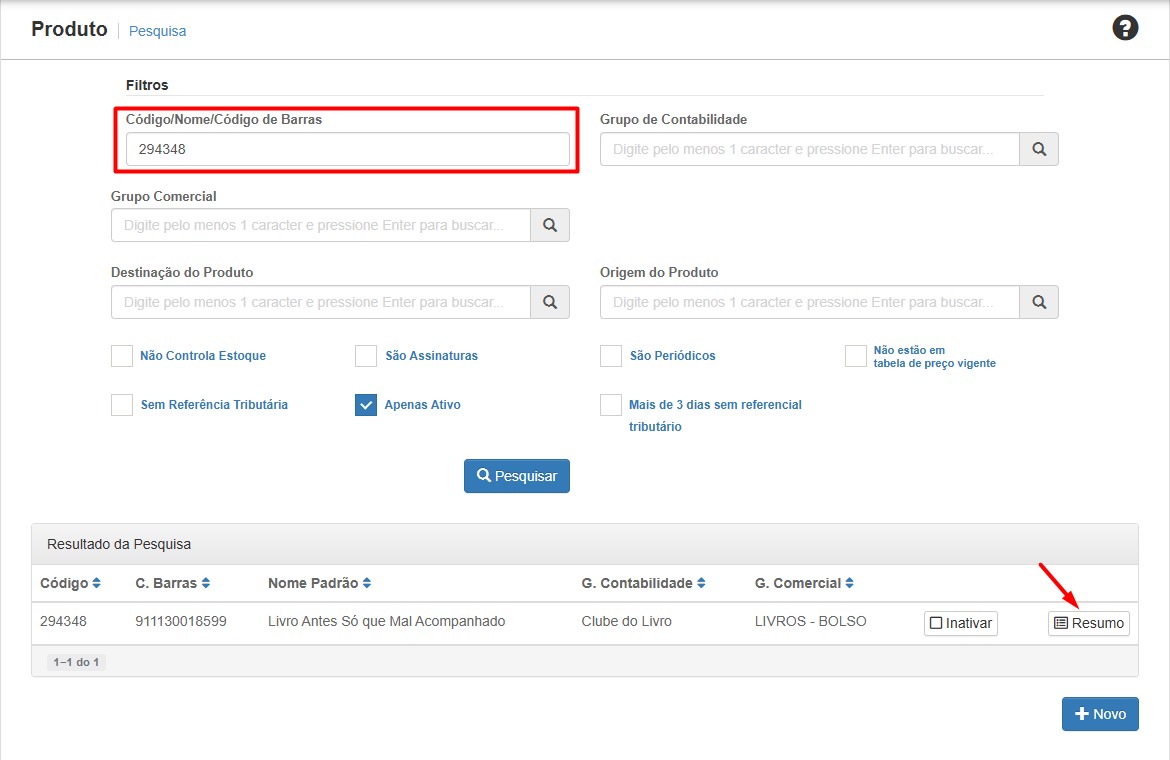Sort by G. Comercial column arrows
This screenshot has width=1170, height=760.
(849, 583)
